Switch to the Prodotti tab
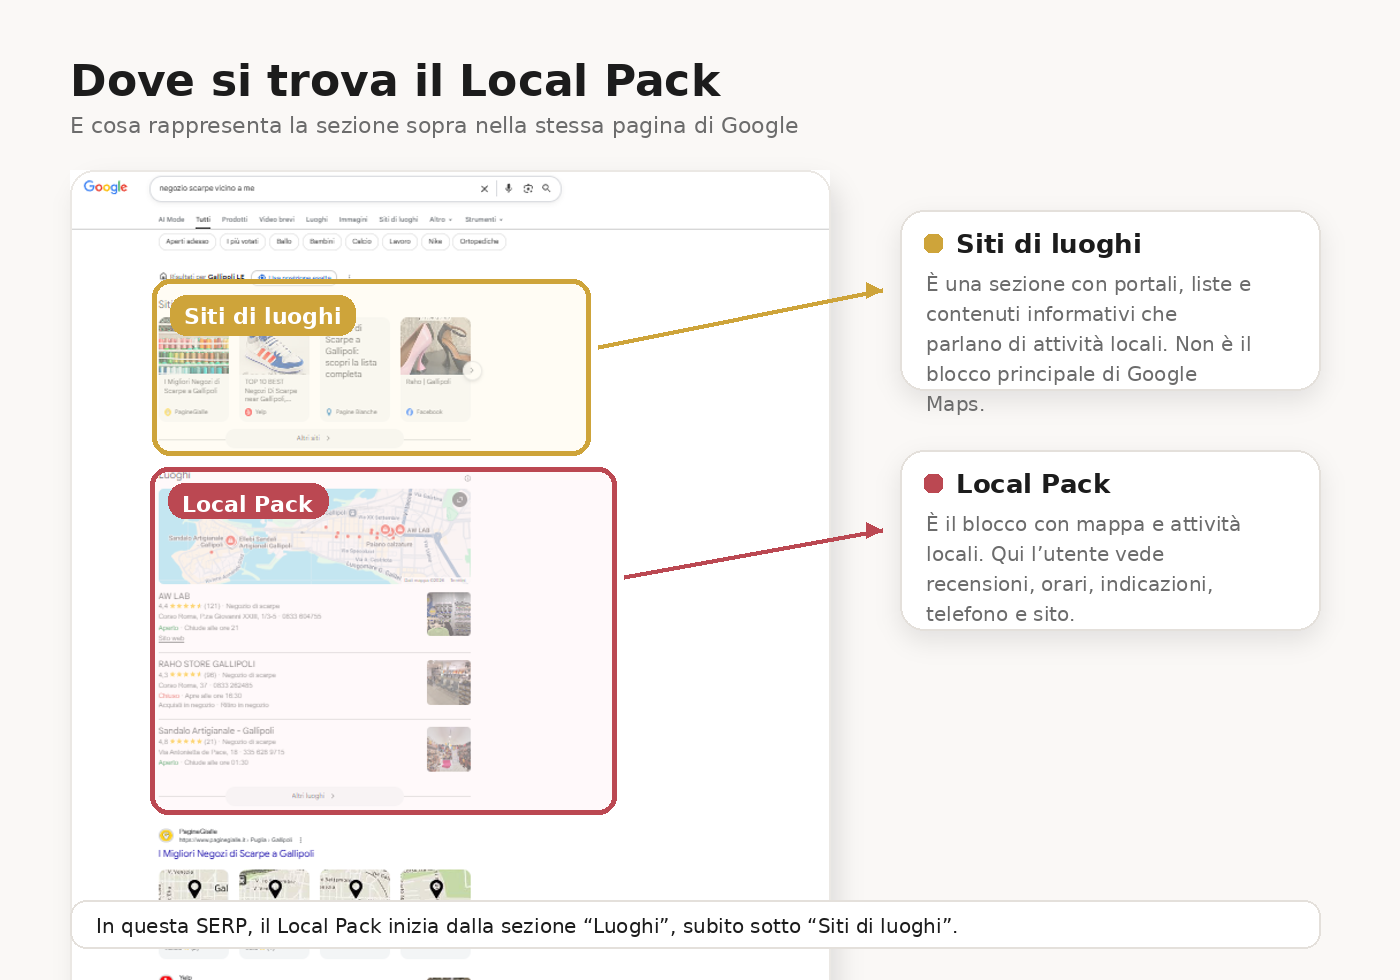1400x980 pixels. click(x=235, y=219)
